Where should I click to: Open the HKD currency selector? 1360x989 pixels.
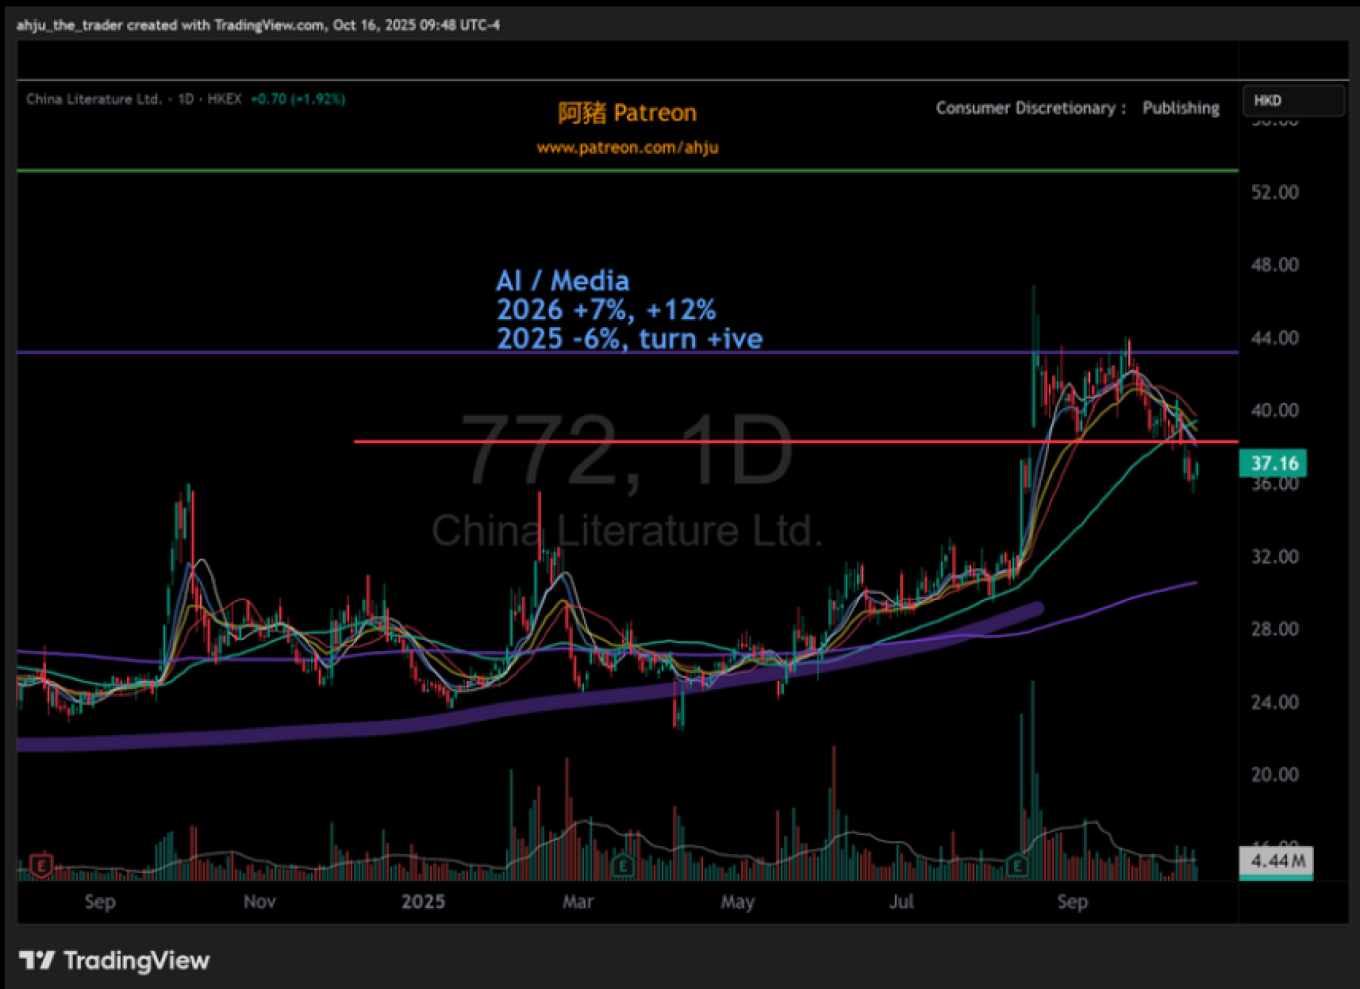[1292, 101]
